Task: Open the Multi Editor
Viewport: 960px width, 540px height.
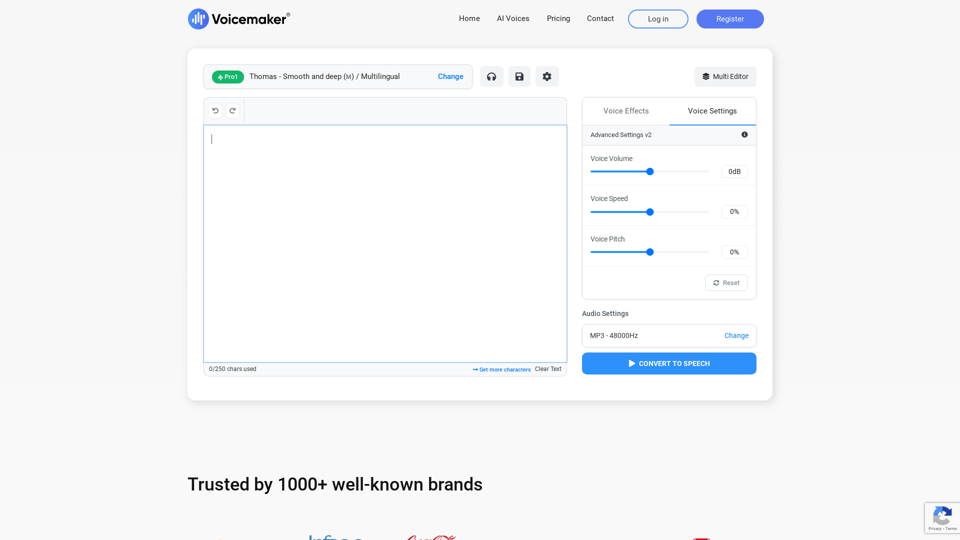Action: (725, 77)
